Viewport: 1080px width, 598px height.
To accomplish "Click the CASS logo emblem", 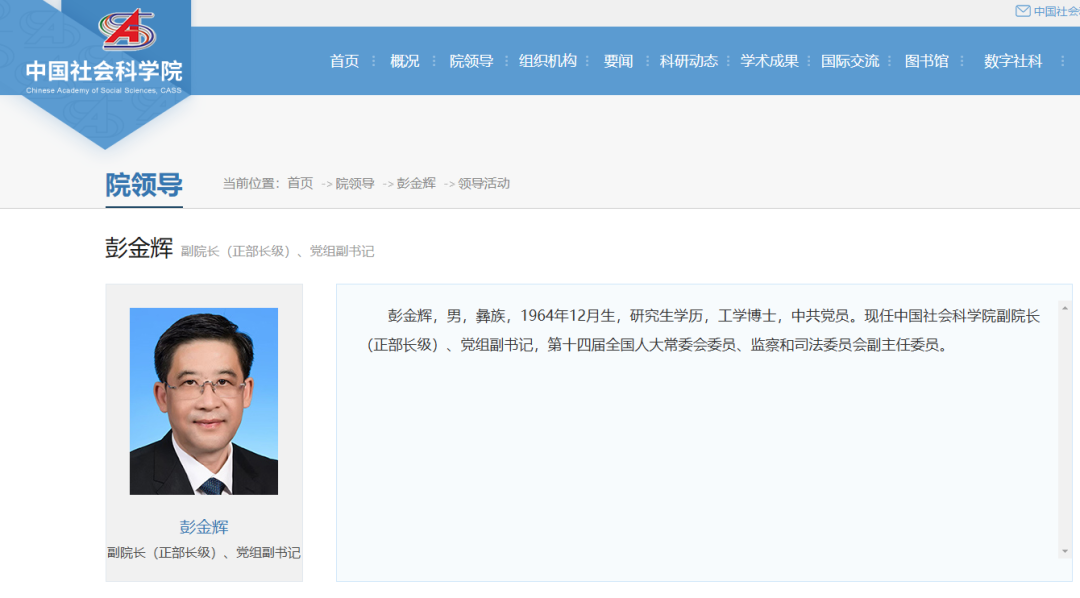I will [128, 30].
